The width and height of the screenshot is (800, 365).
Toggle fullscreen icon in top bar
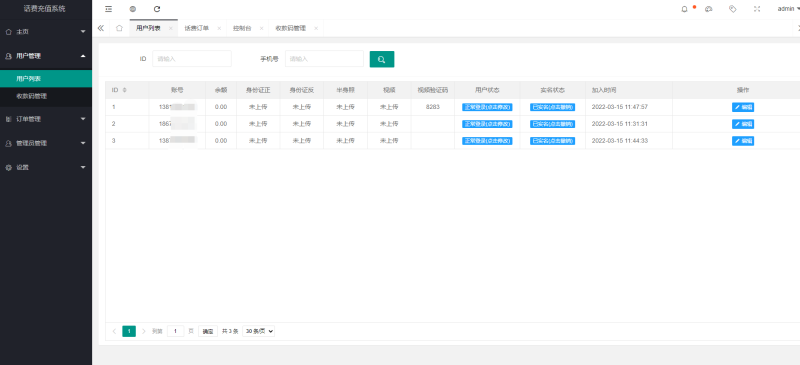pos(757,9)
